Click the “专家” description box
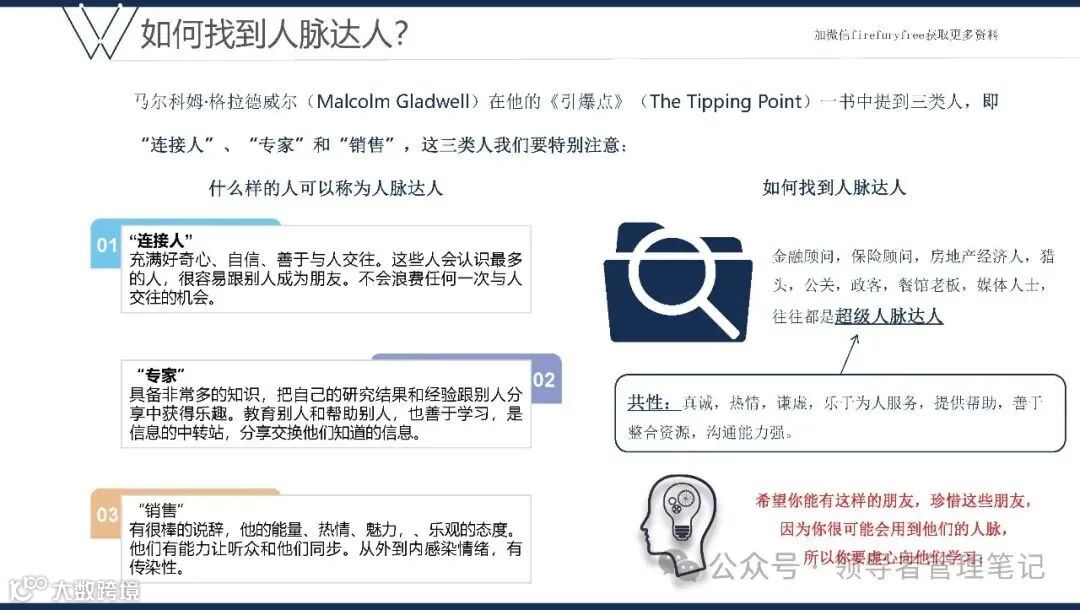1080x610 pixels. pos(326,403)
